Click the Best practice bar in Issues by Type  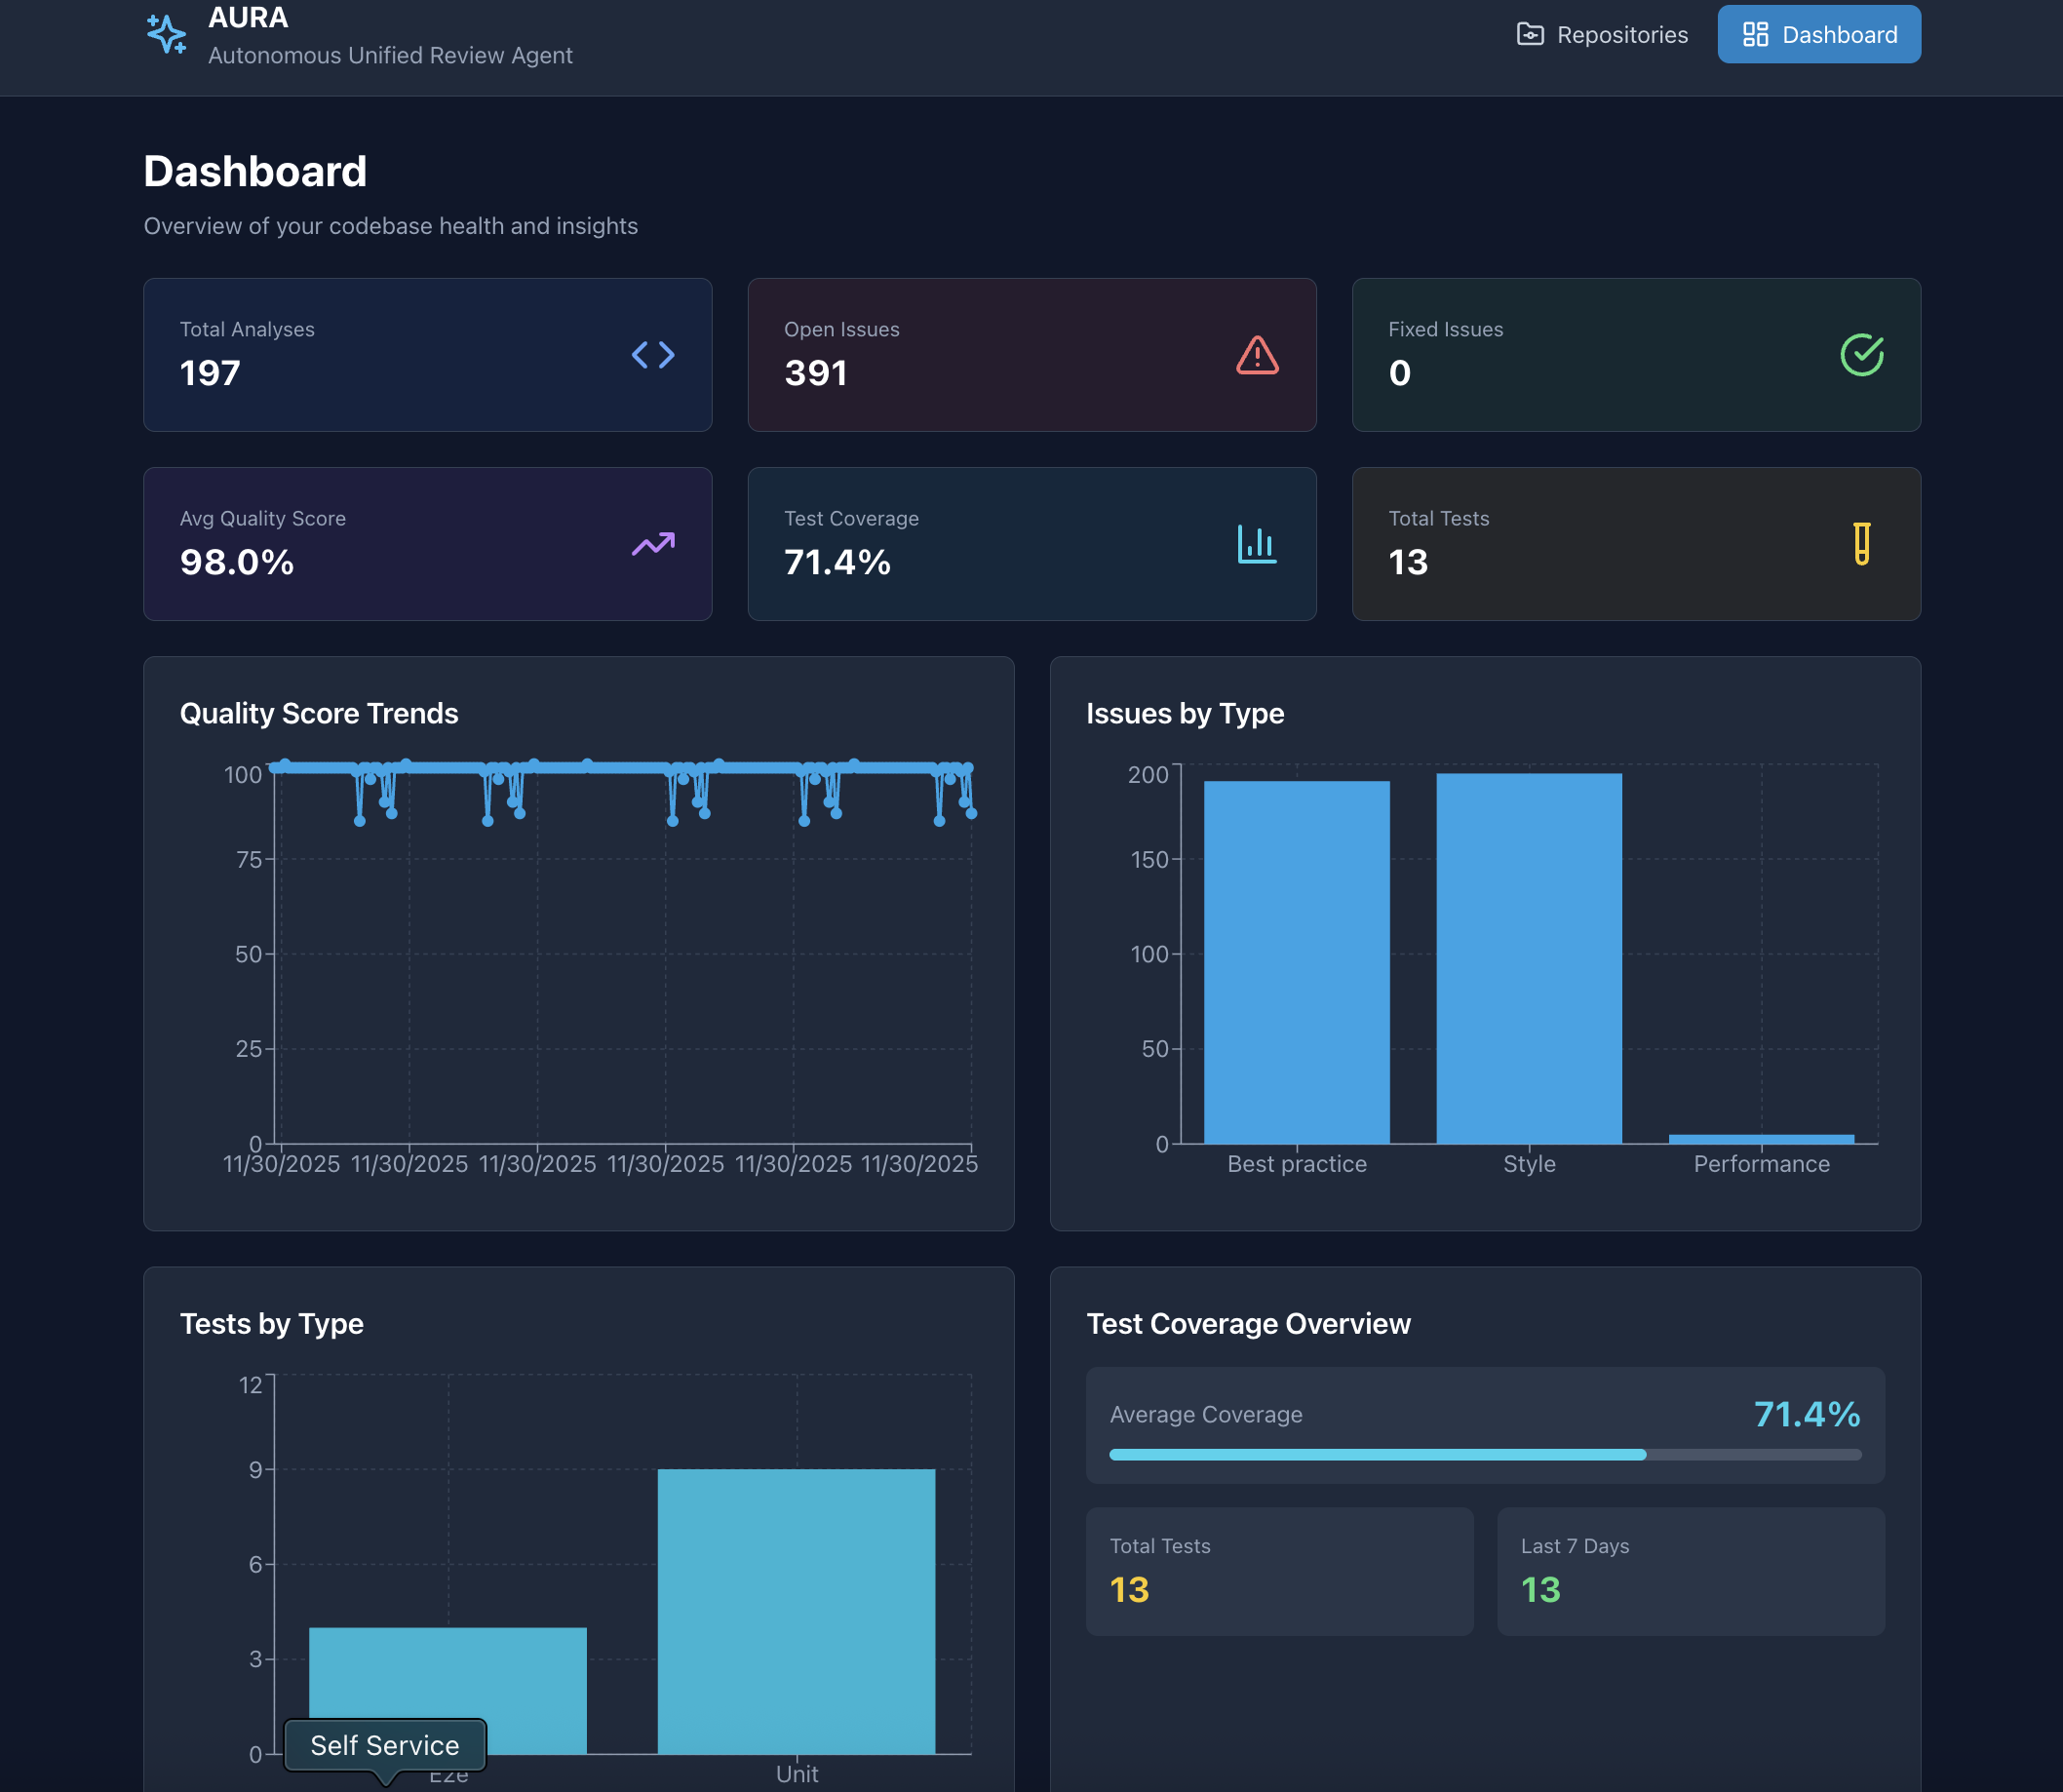(x=1296, y=961)
